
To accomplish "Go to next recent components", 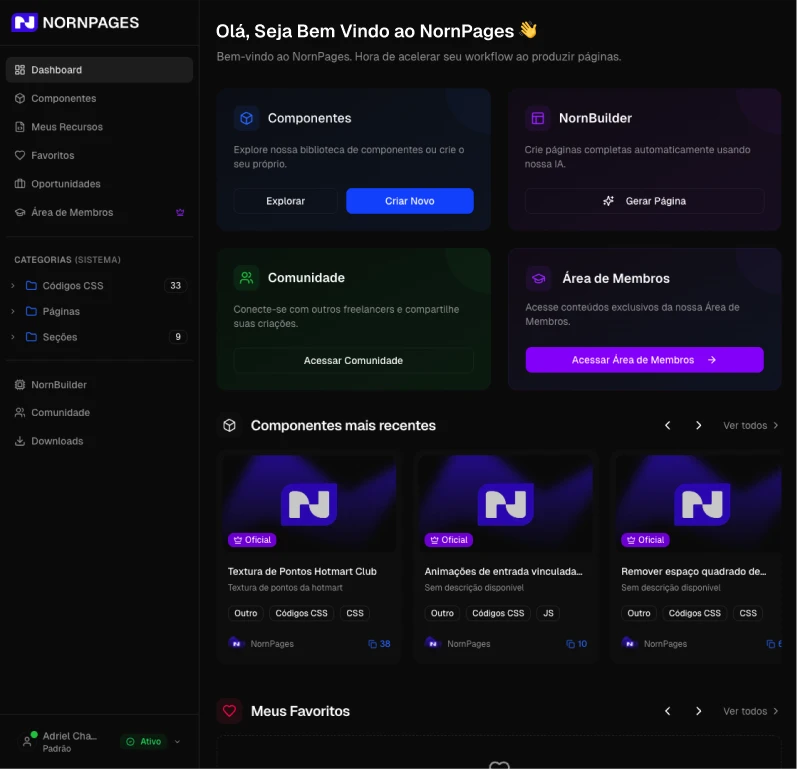I will coord(698,425).
